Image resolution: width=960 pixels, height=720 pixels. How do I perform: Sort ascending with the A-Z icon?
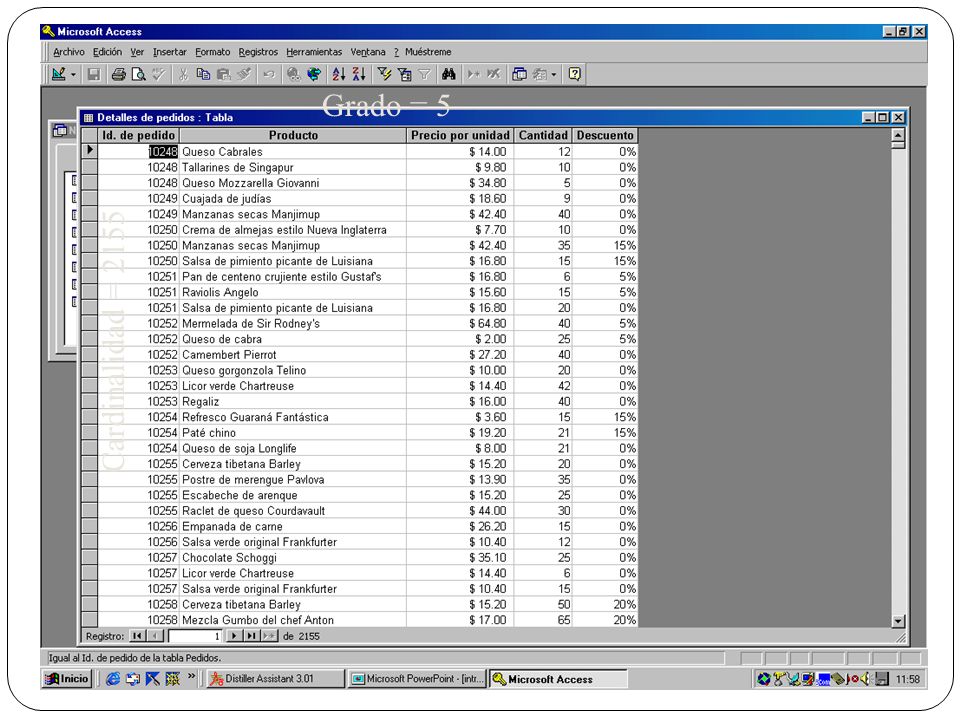tap(339, 75)
